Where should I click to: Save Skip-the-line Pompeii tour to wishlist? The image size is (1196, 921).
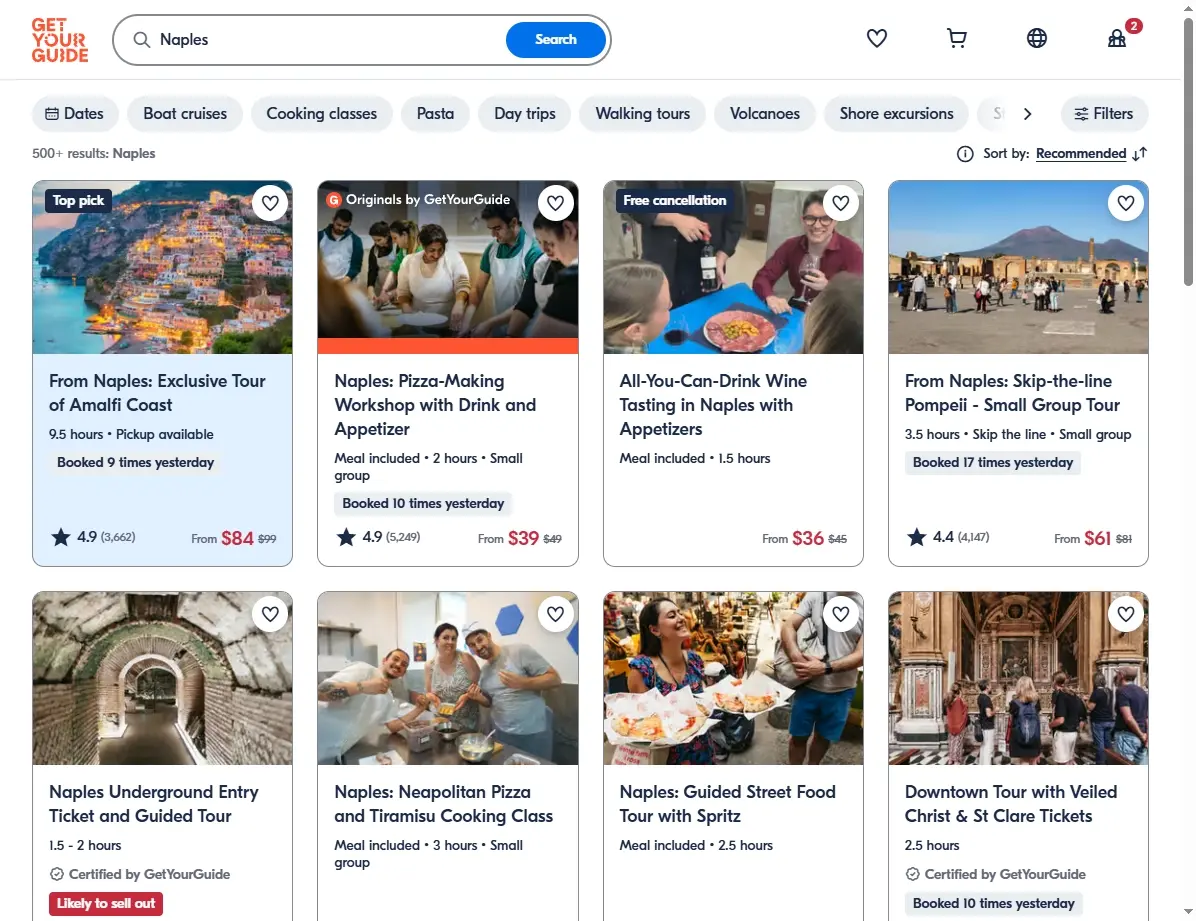(x=1126, y=203)
